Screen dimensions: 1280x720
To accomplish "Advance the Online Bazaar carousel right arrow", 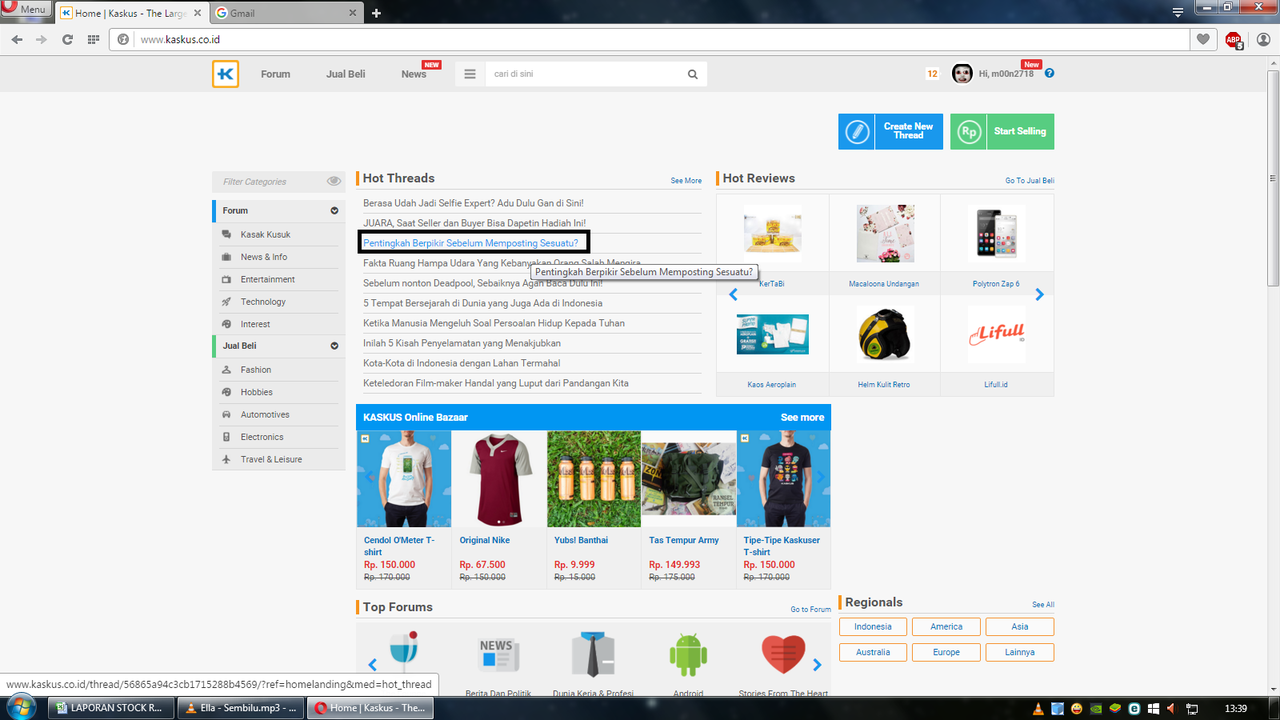I will point(820,478).
